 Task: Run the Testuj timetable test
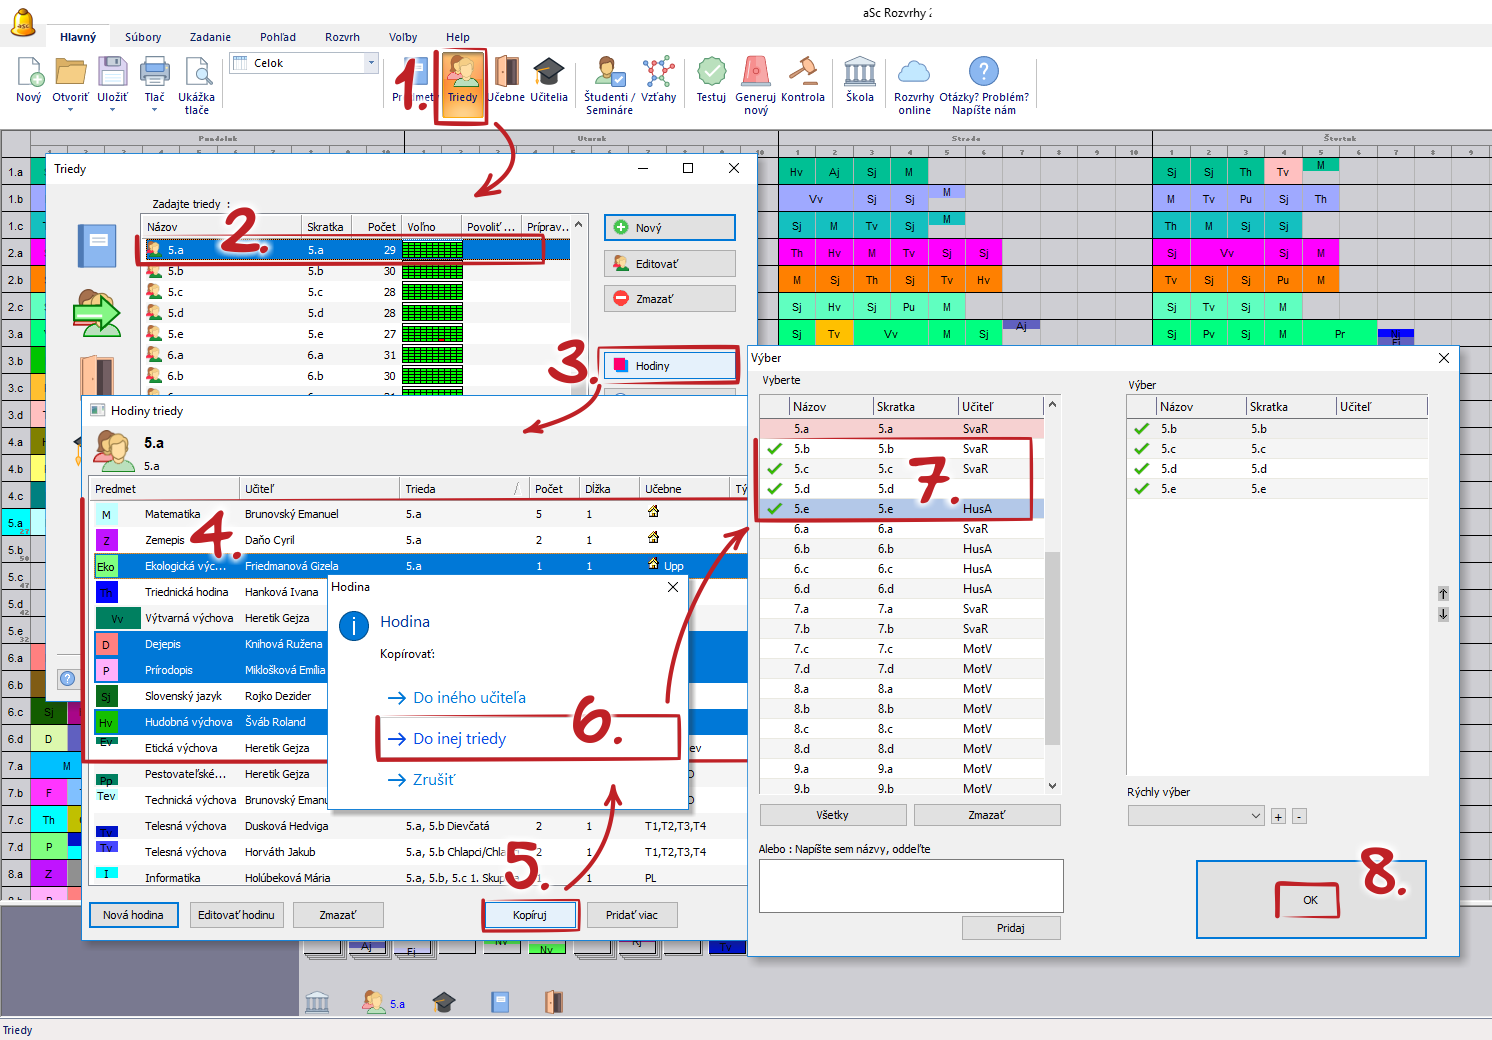pos(711,75)
